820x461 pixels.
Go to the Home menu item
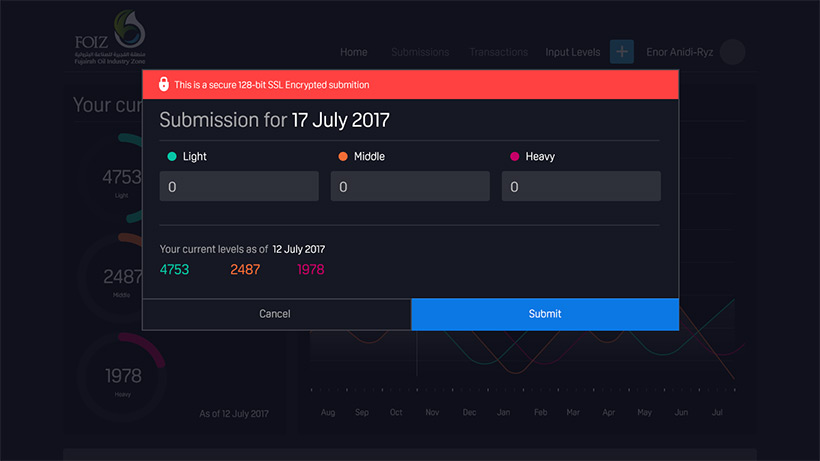[x=354, y=52]
